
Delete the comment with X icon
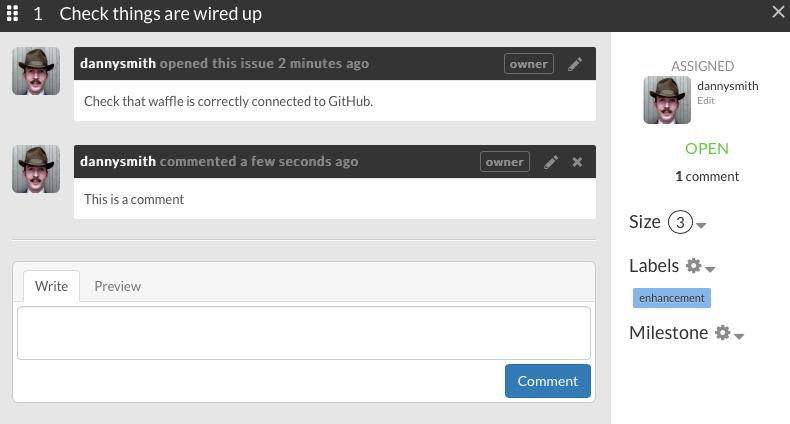coord(577,162)
